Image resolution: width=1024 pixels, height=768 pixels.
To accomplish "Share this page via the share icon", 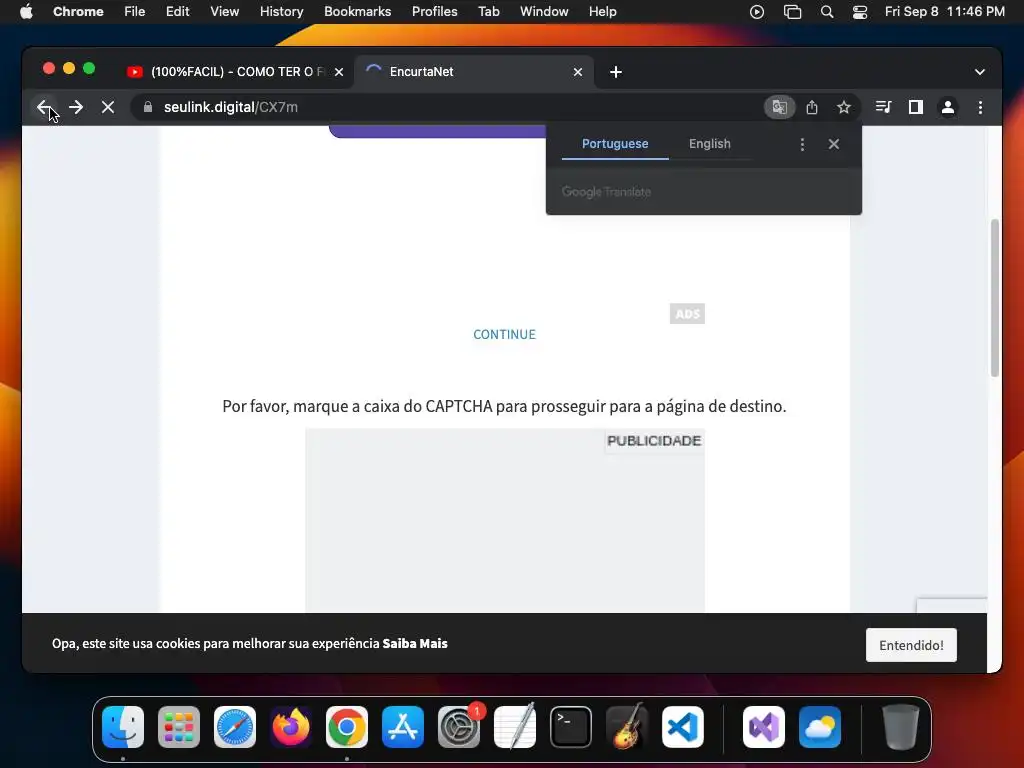I will pyautogui.click(x=812, y=107).
